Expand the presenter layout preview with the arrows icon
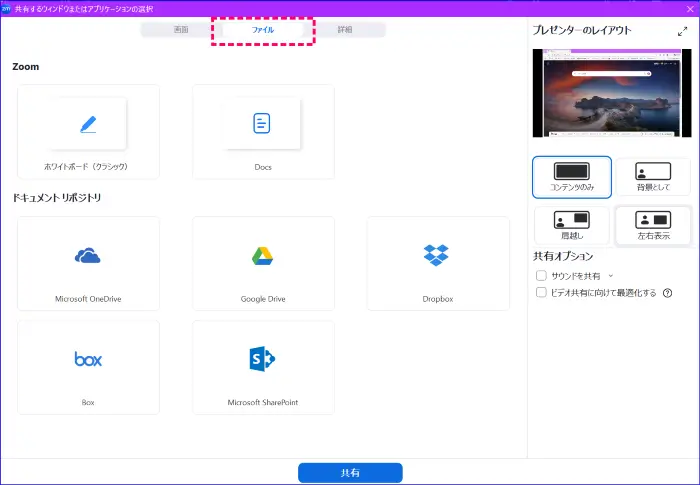The image size is (700, 485). coord(682,31)
